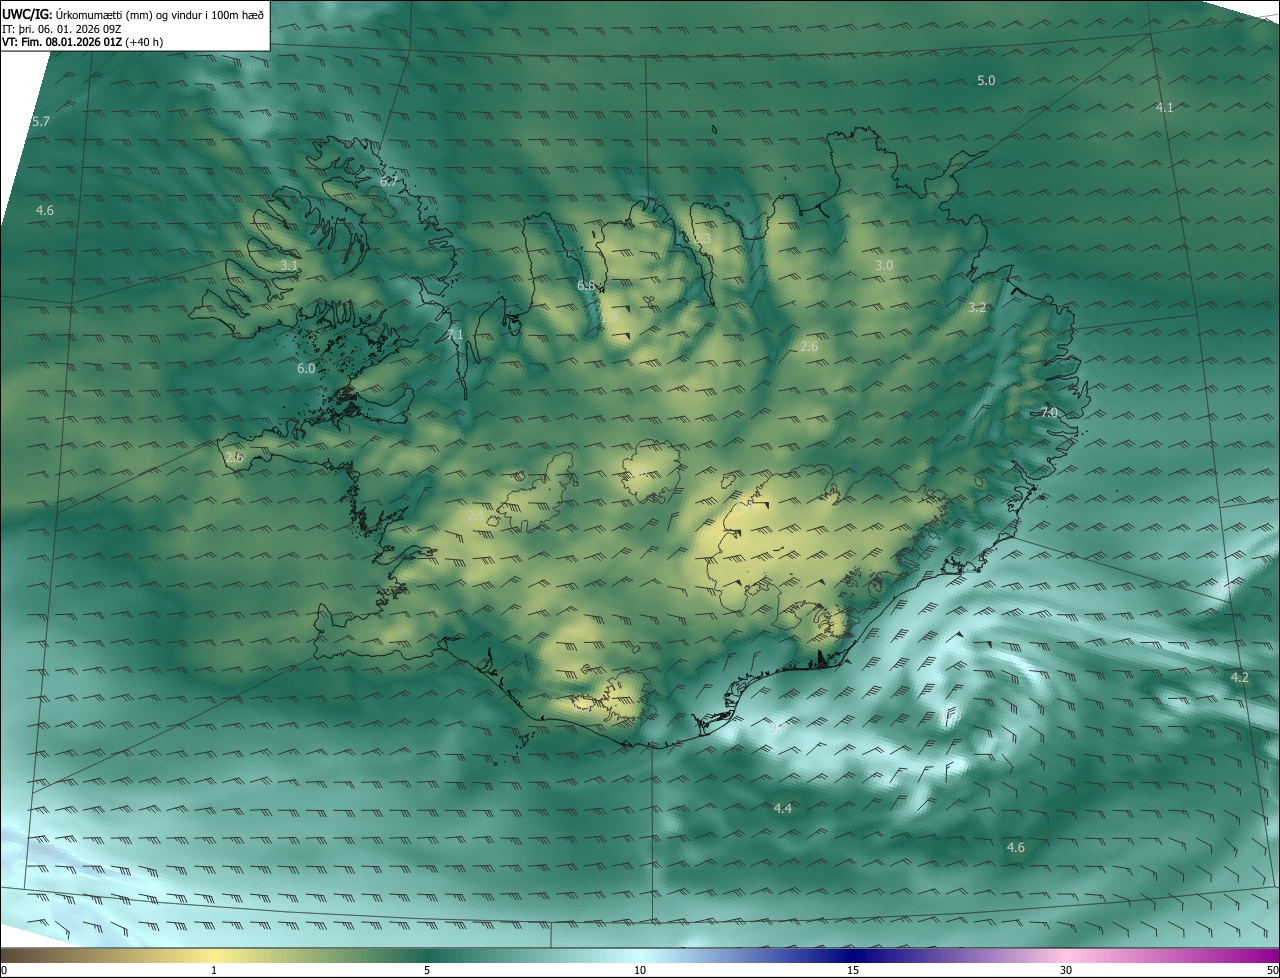Click the 'VT: Fim. 08.01.2026 01Z (+40 h)' line
Viewport: 1280px width, 978px height.
[82, 42]
